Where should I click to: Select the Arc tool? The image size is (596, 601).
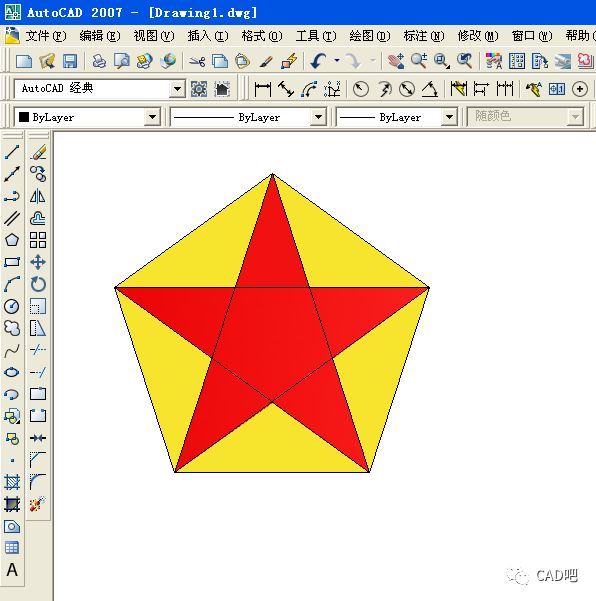[x=12, y=284]
